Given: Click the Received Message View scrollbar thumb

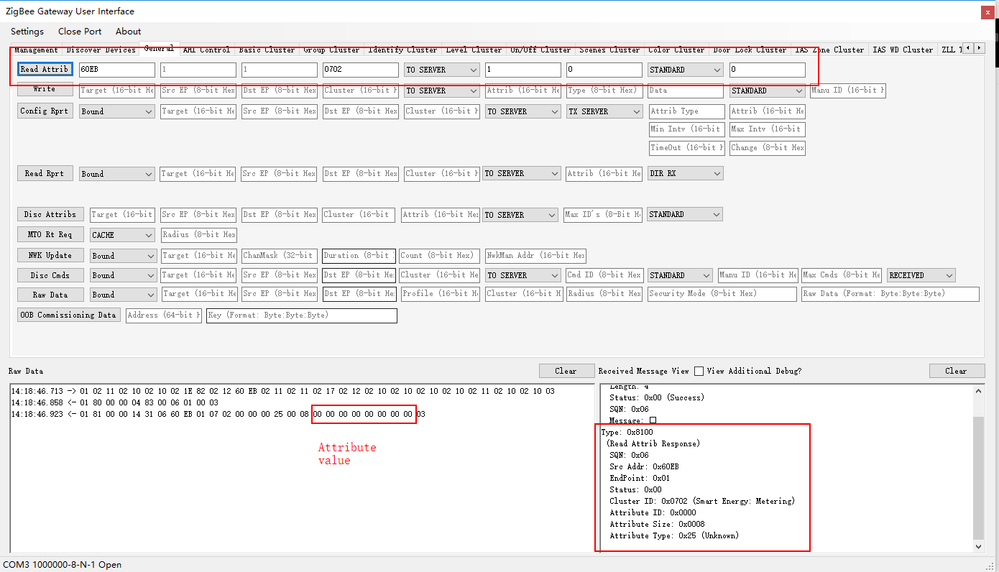Looking at the screenshot, I should [979, 478].
